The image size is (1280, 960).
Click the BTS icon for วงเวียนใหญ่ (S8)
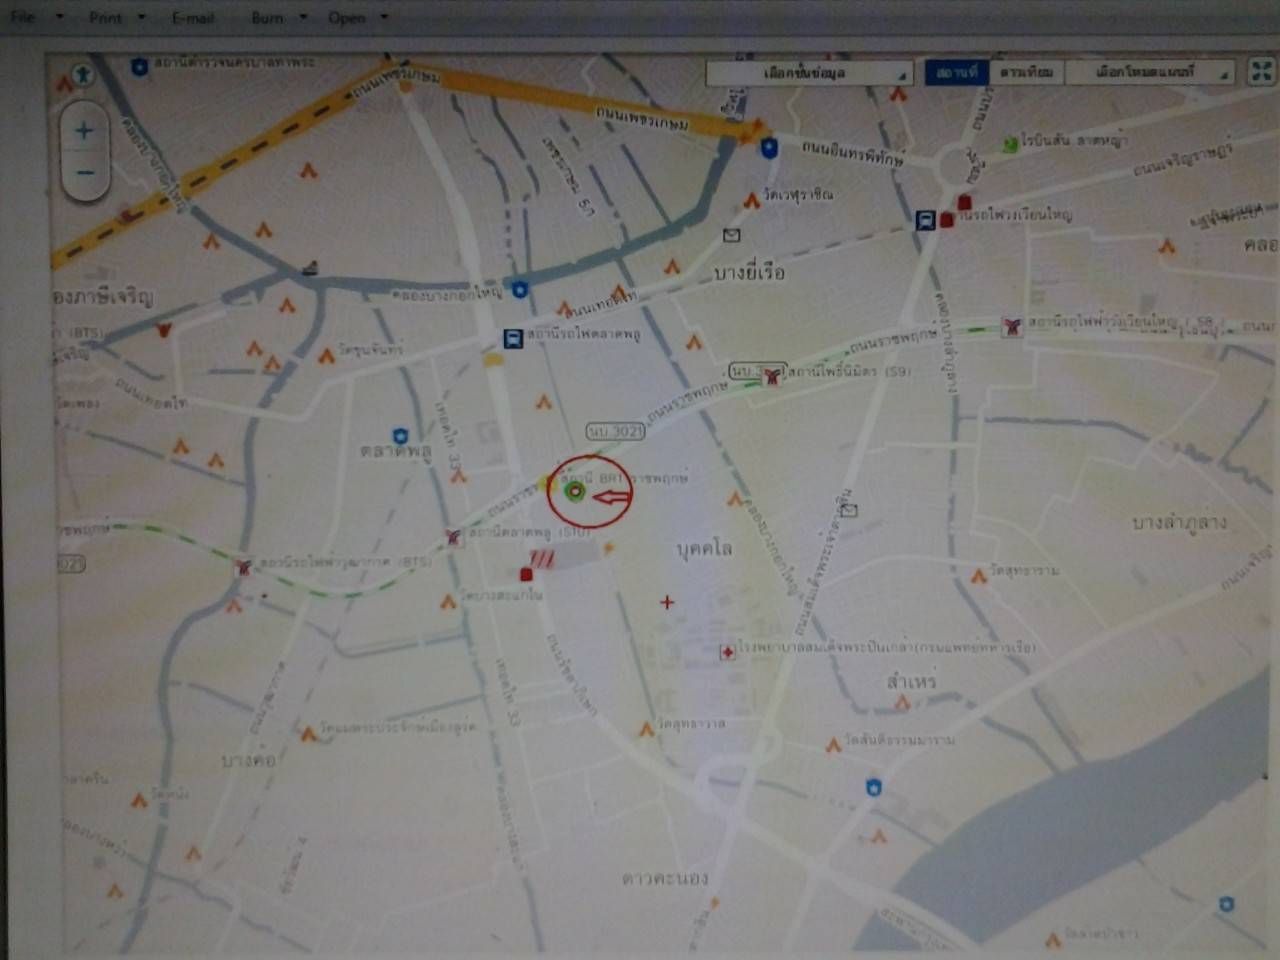(1011, 326)
